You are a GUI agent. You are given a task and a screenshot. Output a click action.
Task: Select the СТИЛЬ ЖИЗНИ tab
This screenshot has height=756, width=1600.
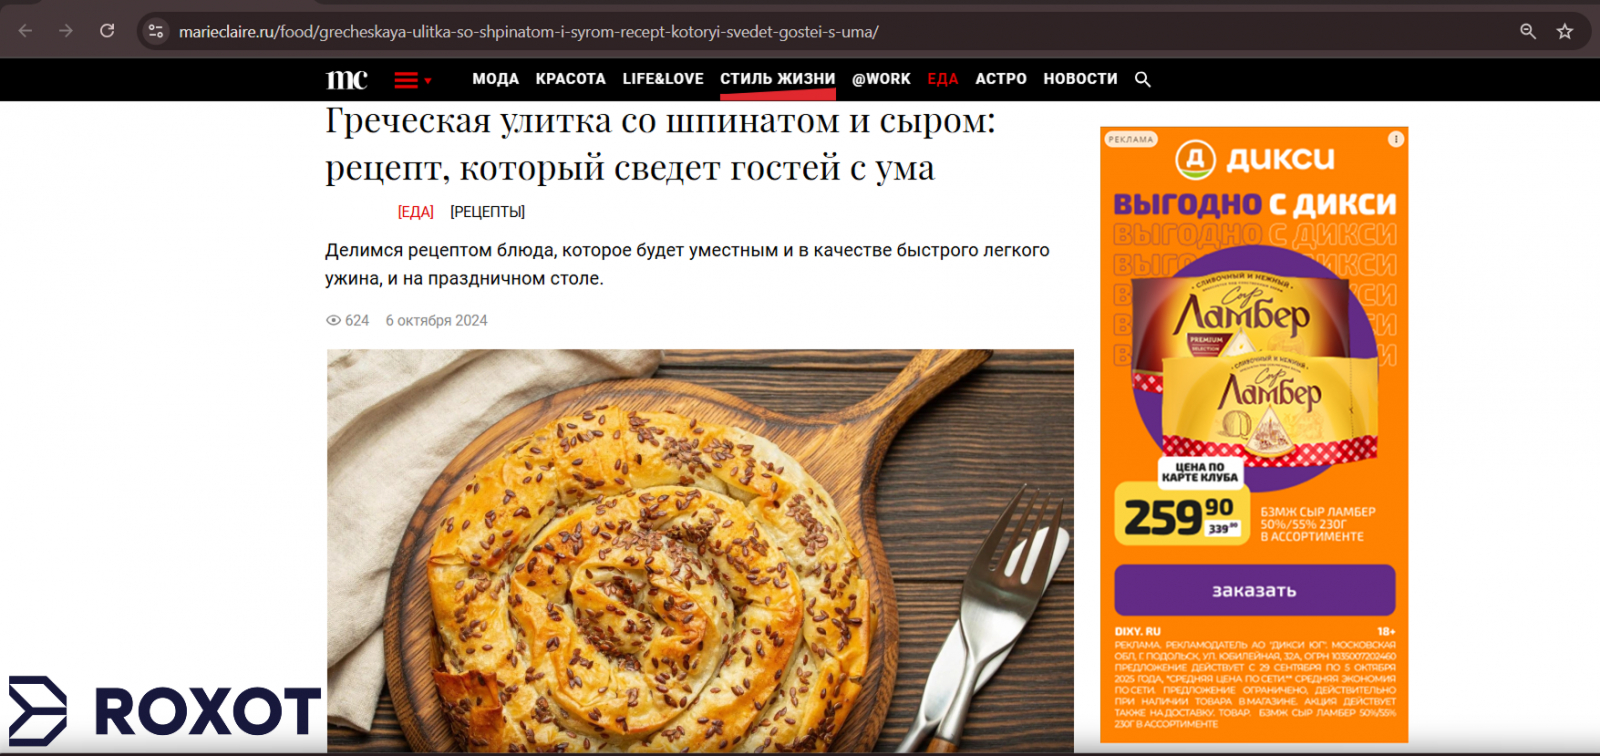point(777,79)
